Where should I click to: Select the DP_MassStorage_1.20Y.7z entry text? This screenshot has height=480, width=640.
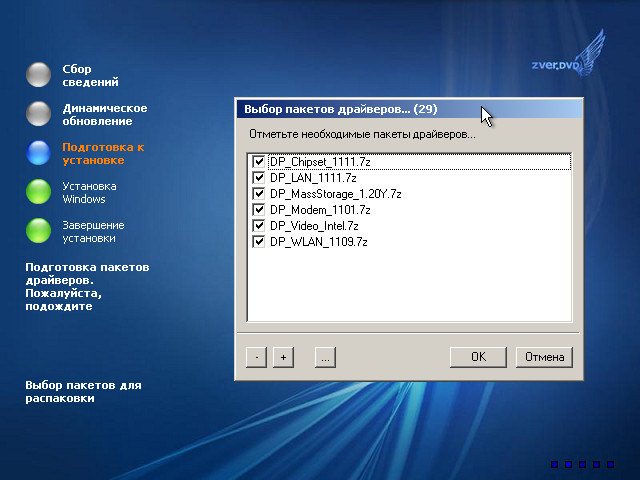[336, 194]
